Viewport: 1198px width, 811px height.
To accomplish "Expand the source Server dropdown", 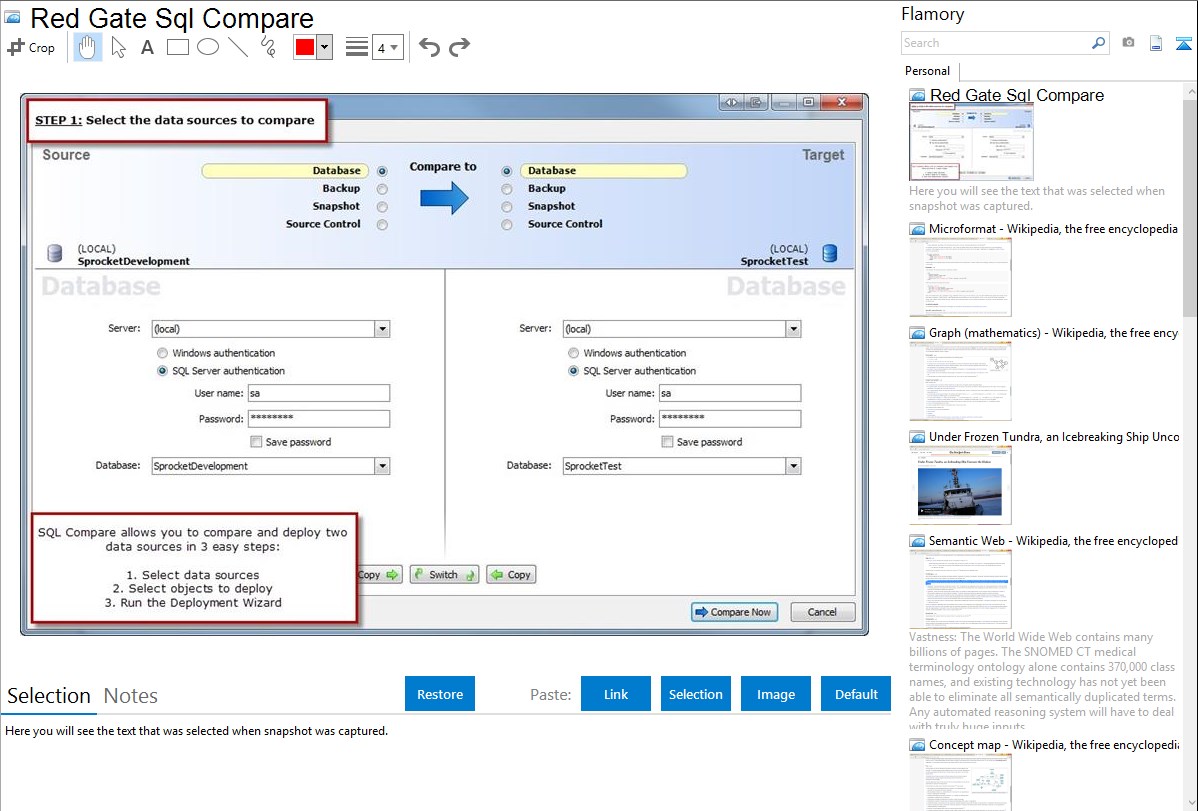I will (x=382, y=329).
